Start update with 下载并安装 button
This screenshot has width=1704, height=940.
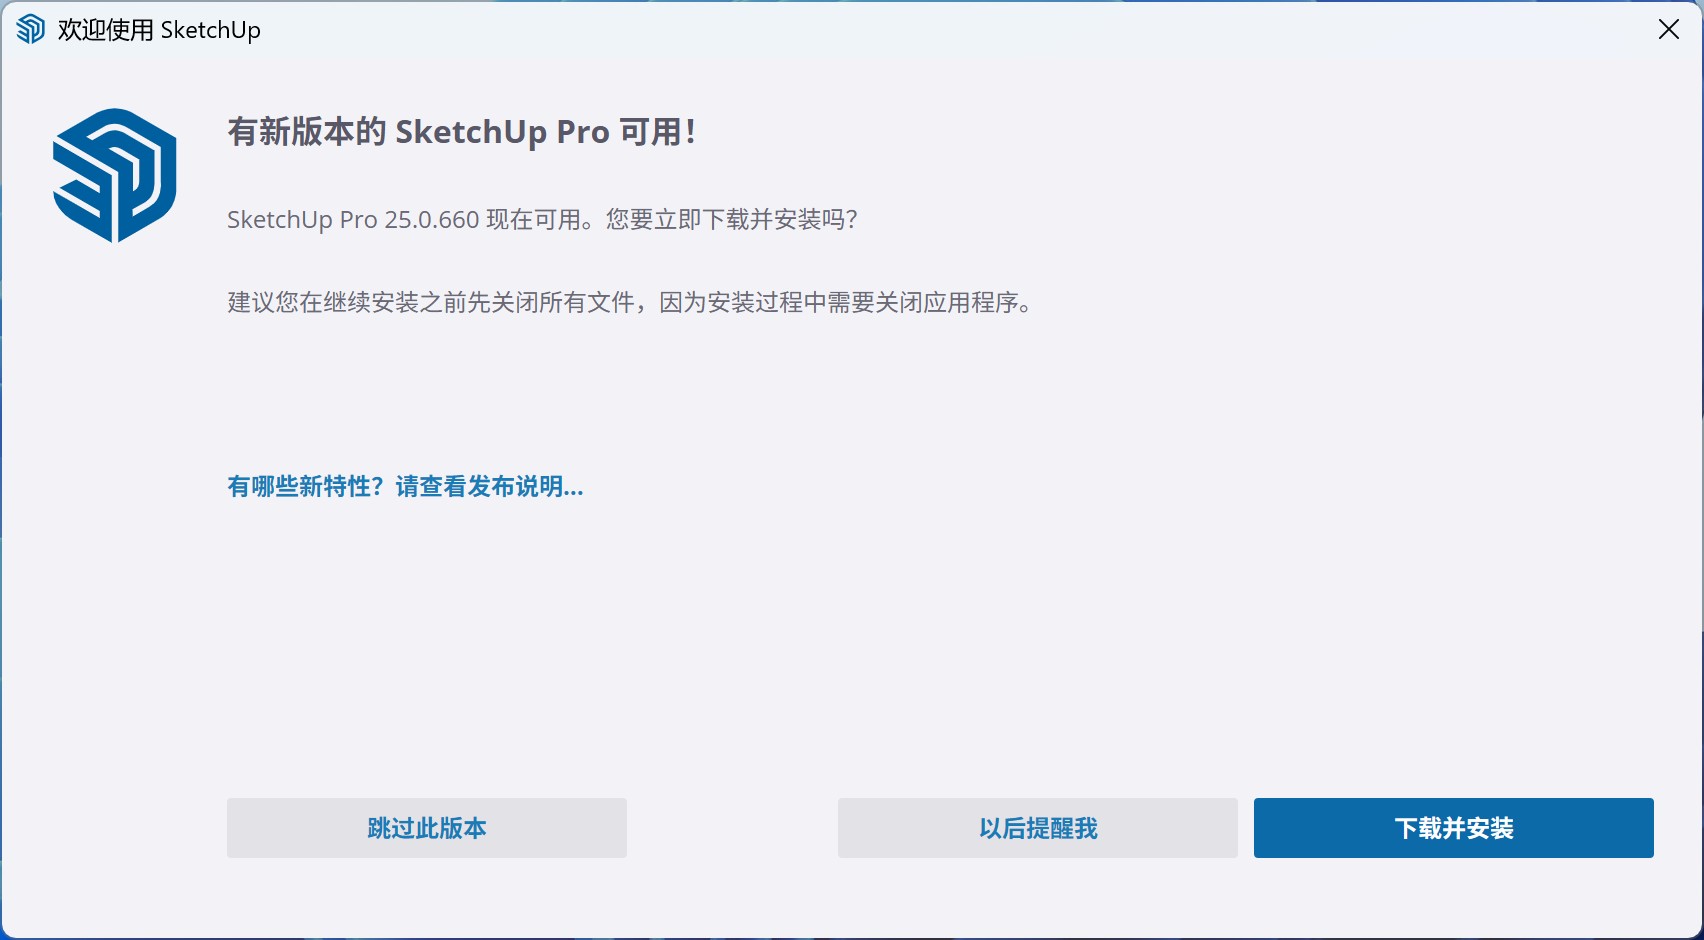click(x=1454, y=828)
